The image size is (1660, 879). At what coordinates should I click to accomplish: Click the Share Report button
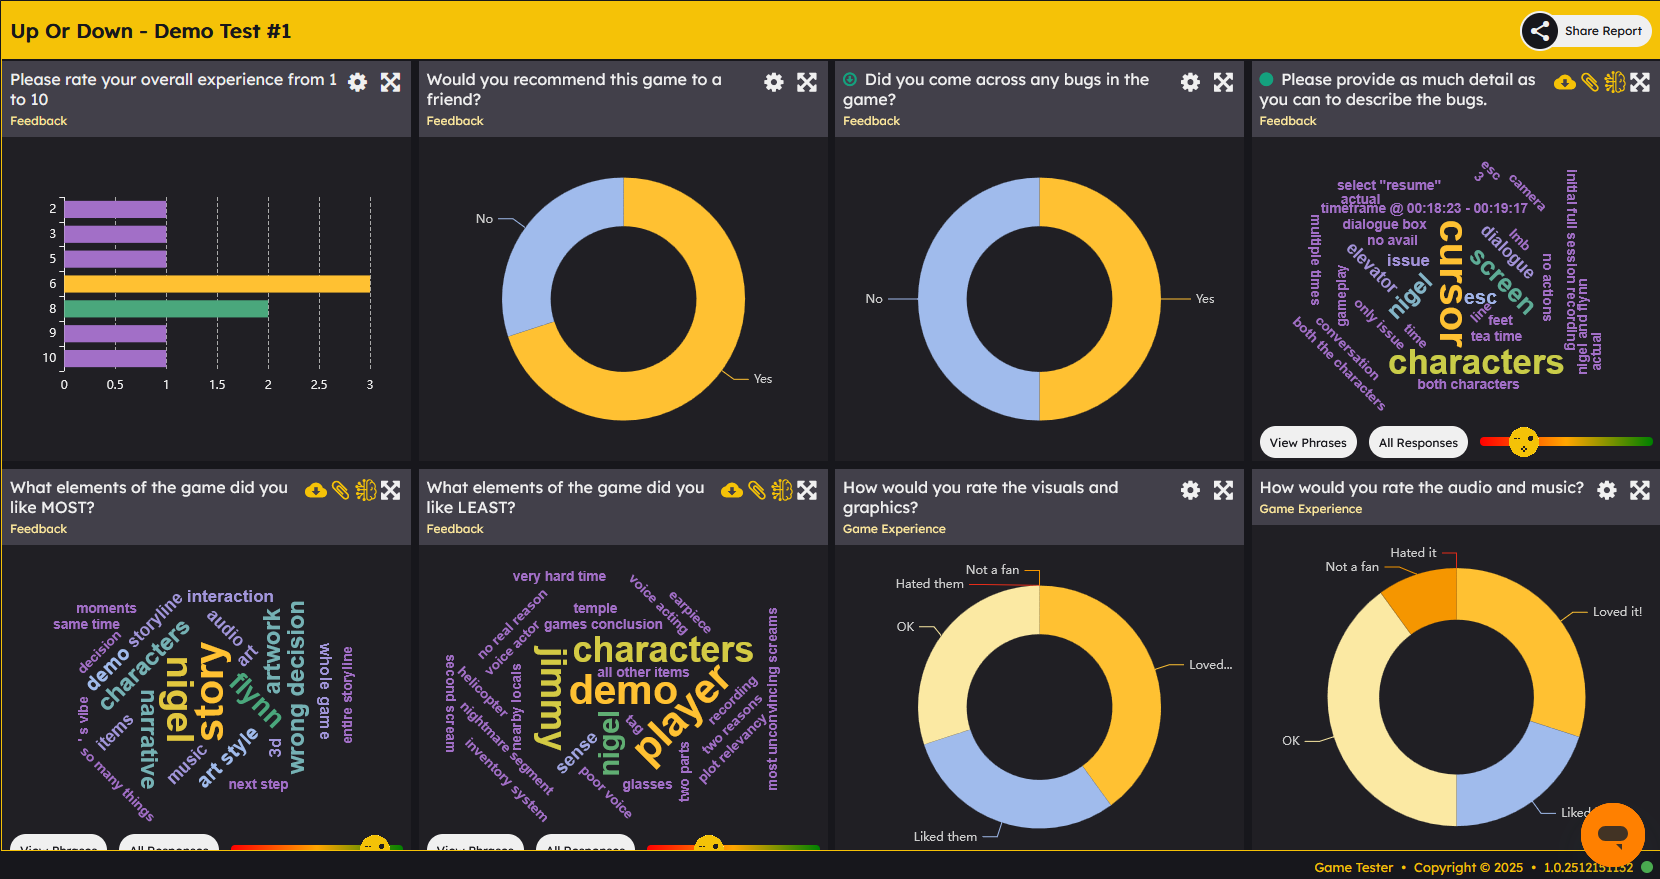[x=1585, y=31]
